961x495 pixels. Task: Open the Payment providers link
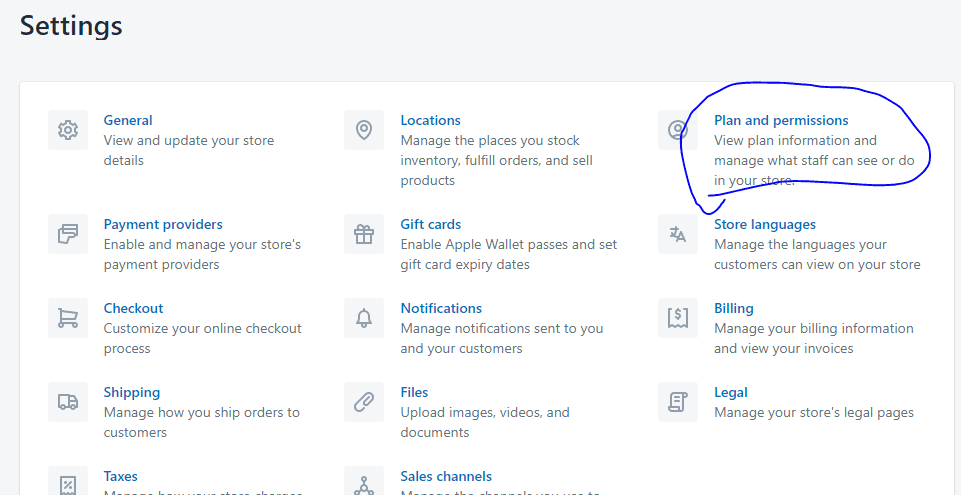(x=163, y=224)
